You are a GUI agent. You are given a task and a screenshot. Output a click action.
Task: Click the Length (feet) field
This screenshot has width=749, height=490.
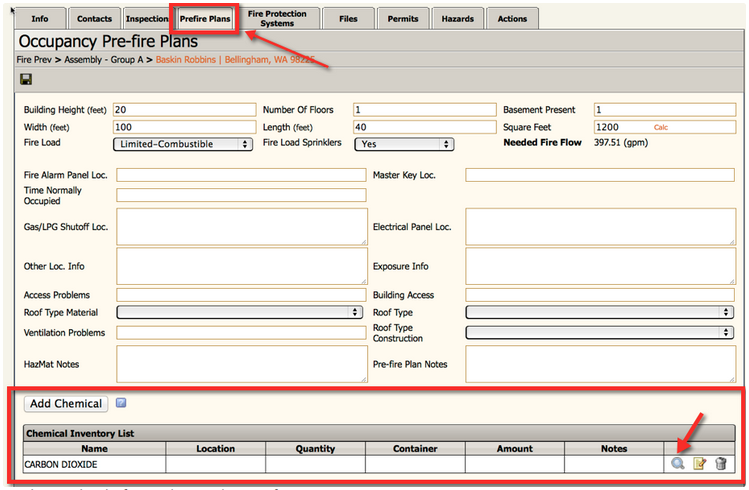(425, 127)
